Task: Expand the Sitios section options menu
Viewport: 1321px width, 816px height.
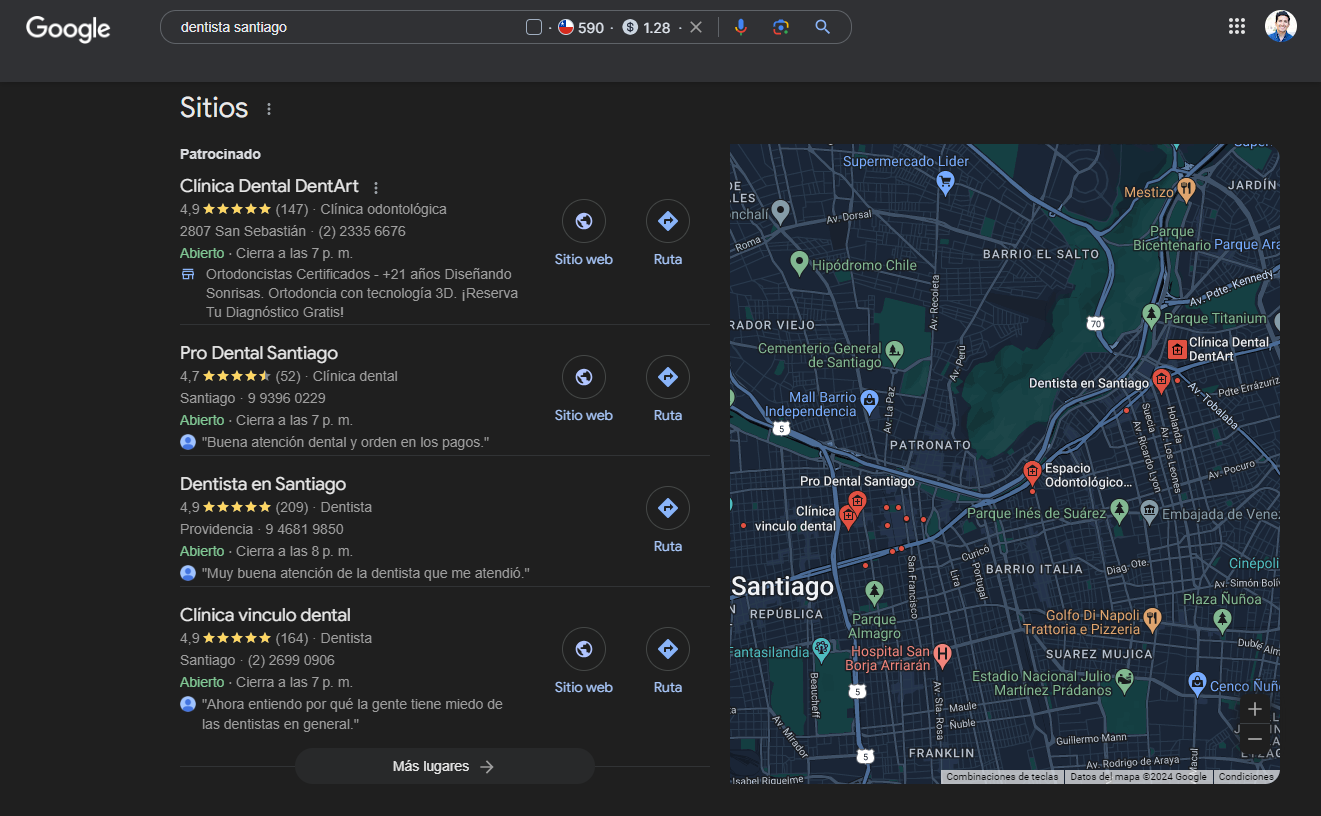Action: coord(269,109)
